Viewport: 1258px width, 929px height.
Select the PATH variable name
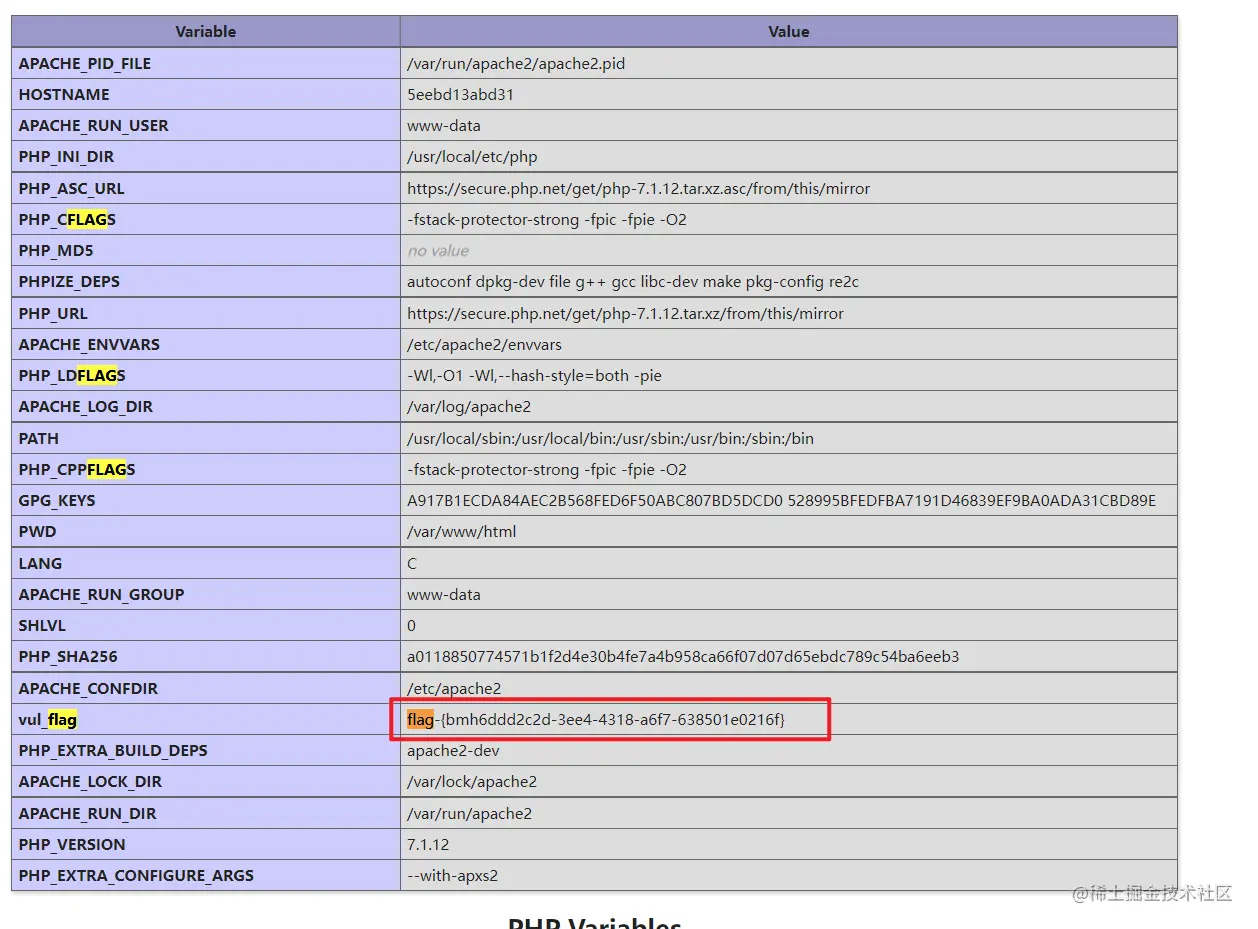[39, 439]
